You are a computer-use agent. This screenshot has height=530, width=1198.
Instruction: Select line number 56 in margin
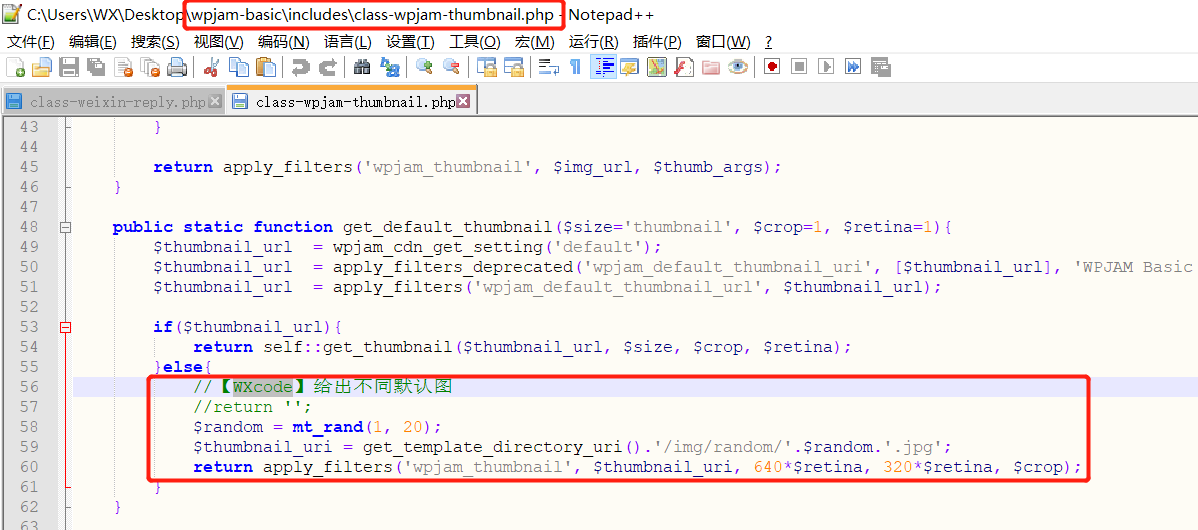[28, 386]
